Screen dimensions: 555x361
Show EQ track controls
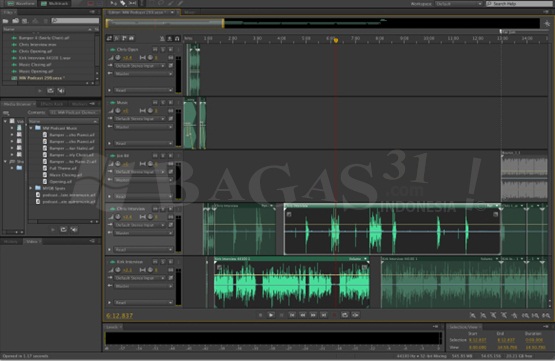tap(132, 38)
